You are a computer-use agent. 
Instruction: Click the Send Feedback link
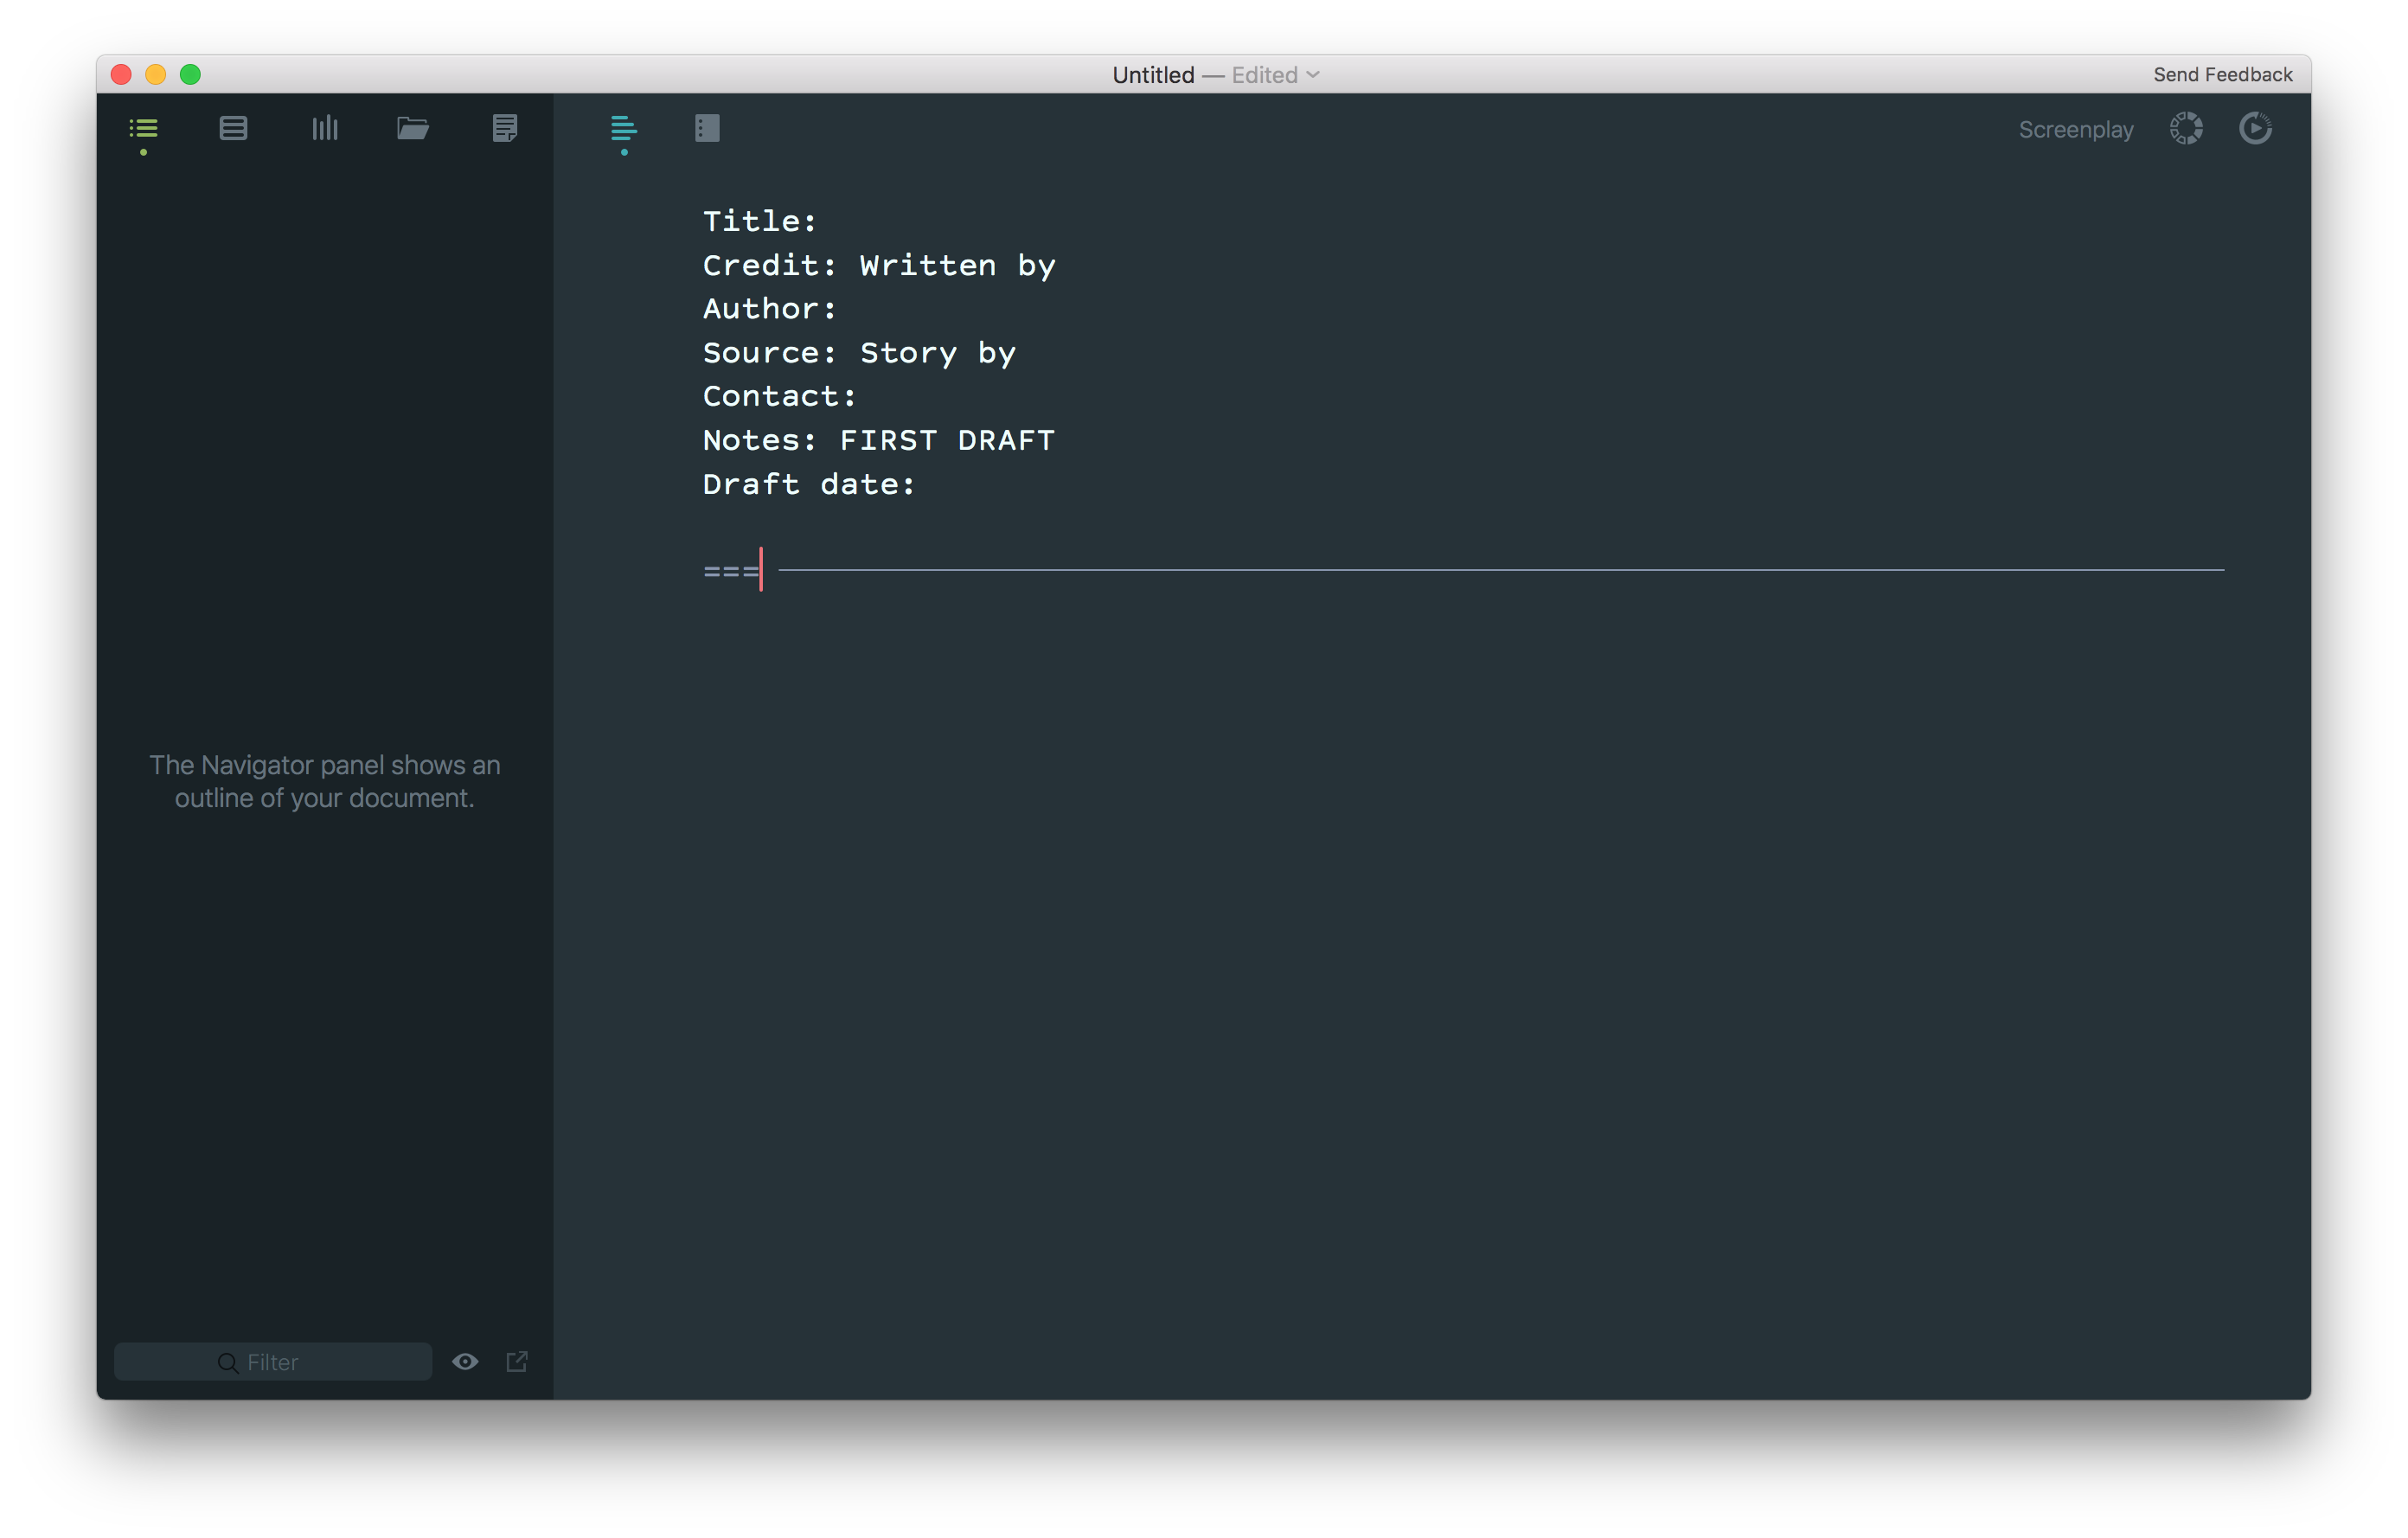click(2222, 75)
